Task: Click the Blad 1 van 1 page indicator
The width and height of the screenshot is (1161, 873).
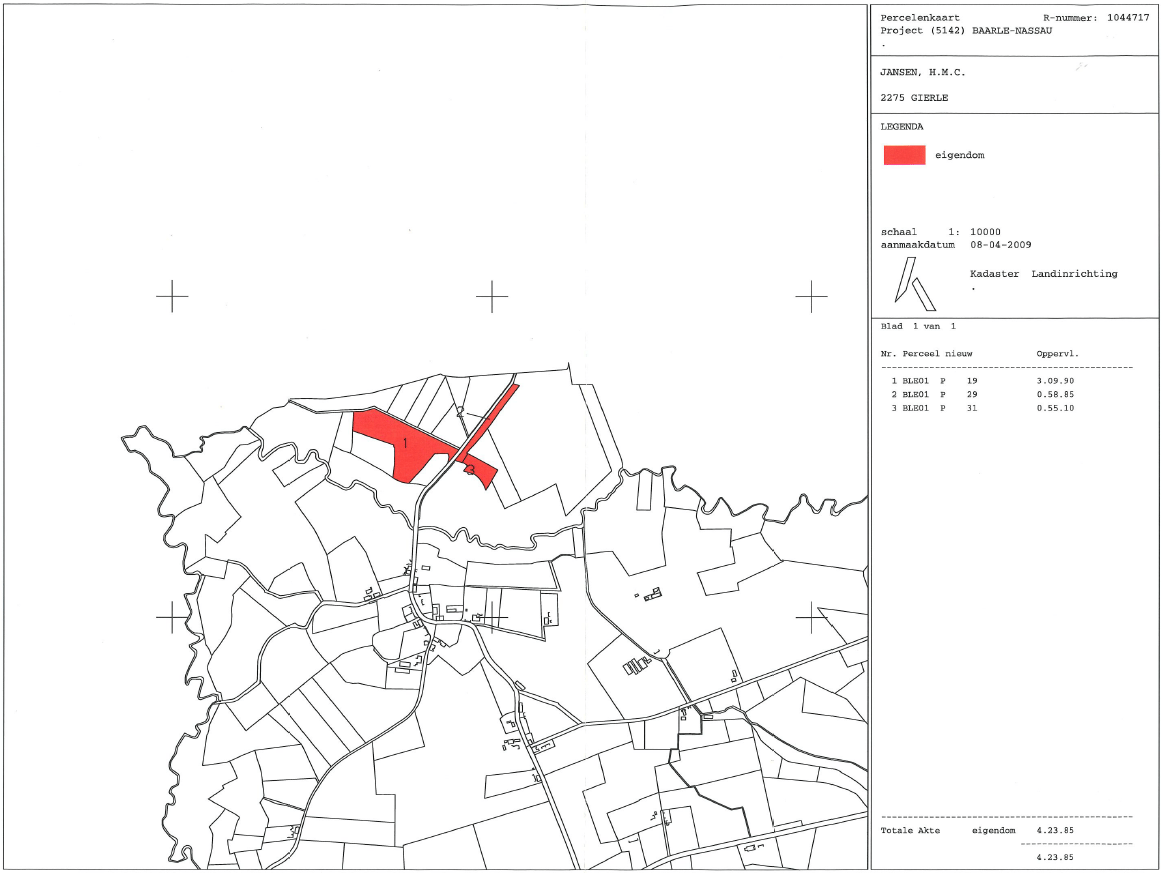Action: pos(918,326)
